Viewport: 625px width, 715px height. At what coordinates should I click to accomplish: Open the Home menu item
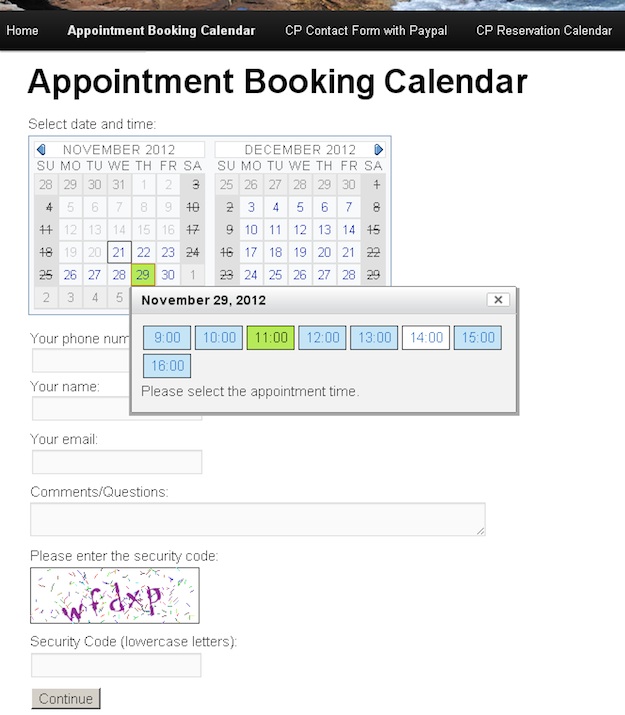pos(22,31)
